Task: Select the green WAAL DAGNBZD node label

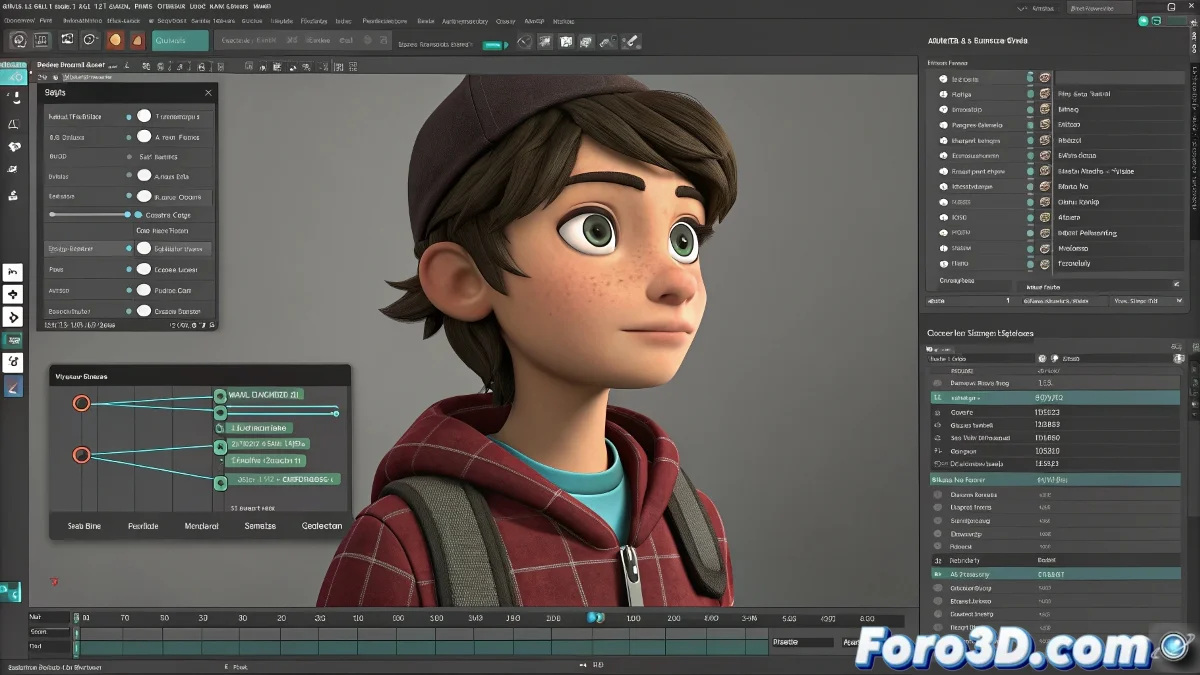Action: click(x=265, y=395)
